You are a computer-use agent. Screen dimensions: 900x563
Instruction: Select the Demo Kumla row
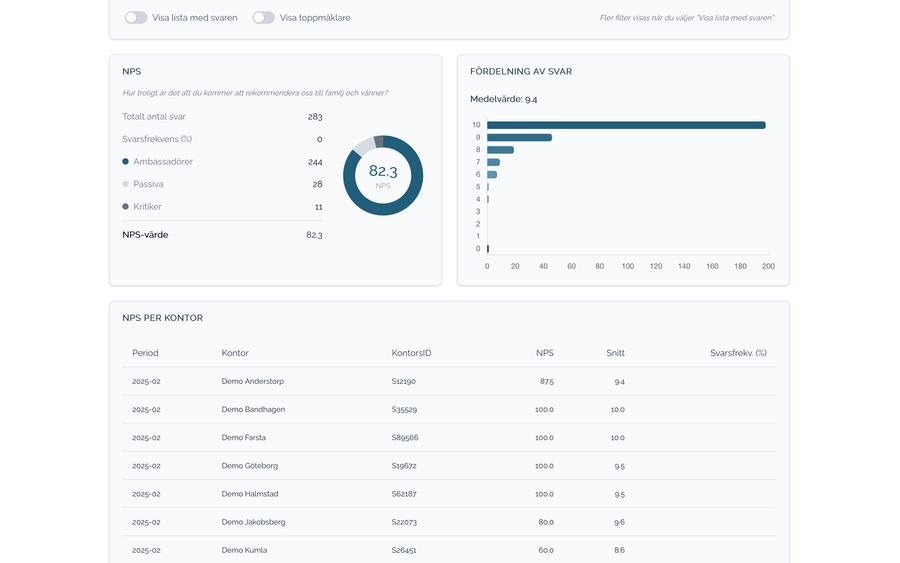449,550
